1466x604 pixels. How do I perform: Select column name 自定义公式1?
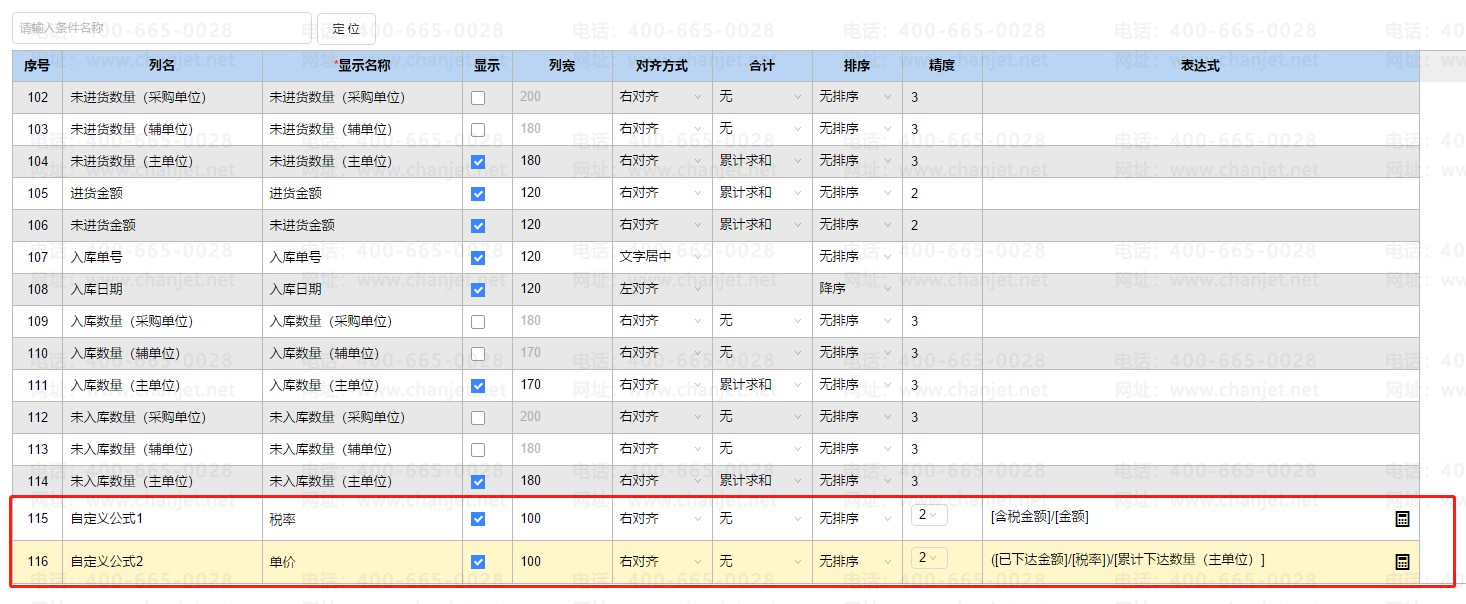[x=107, y=520]
